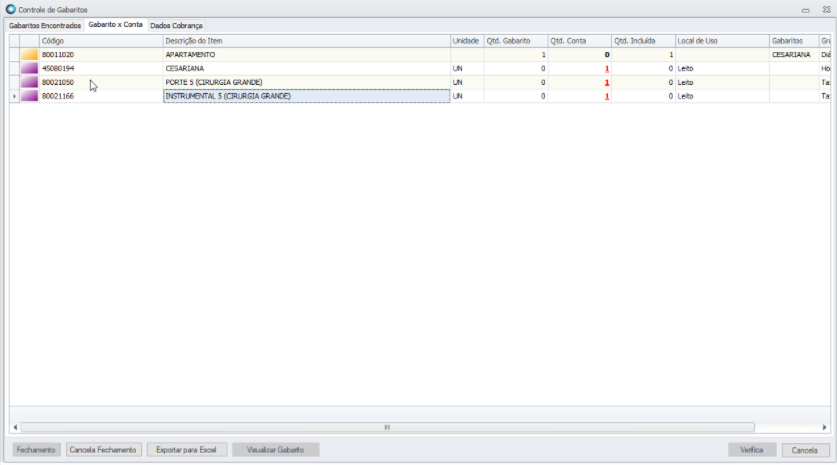The image size is (837, 465).
Task: Click the CESARIANA value in Gabaritos column
Action: pos(791,54)
